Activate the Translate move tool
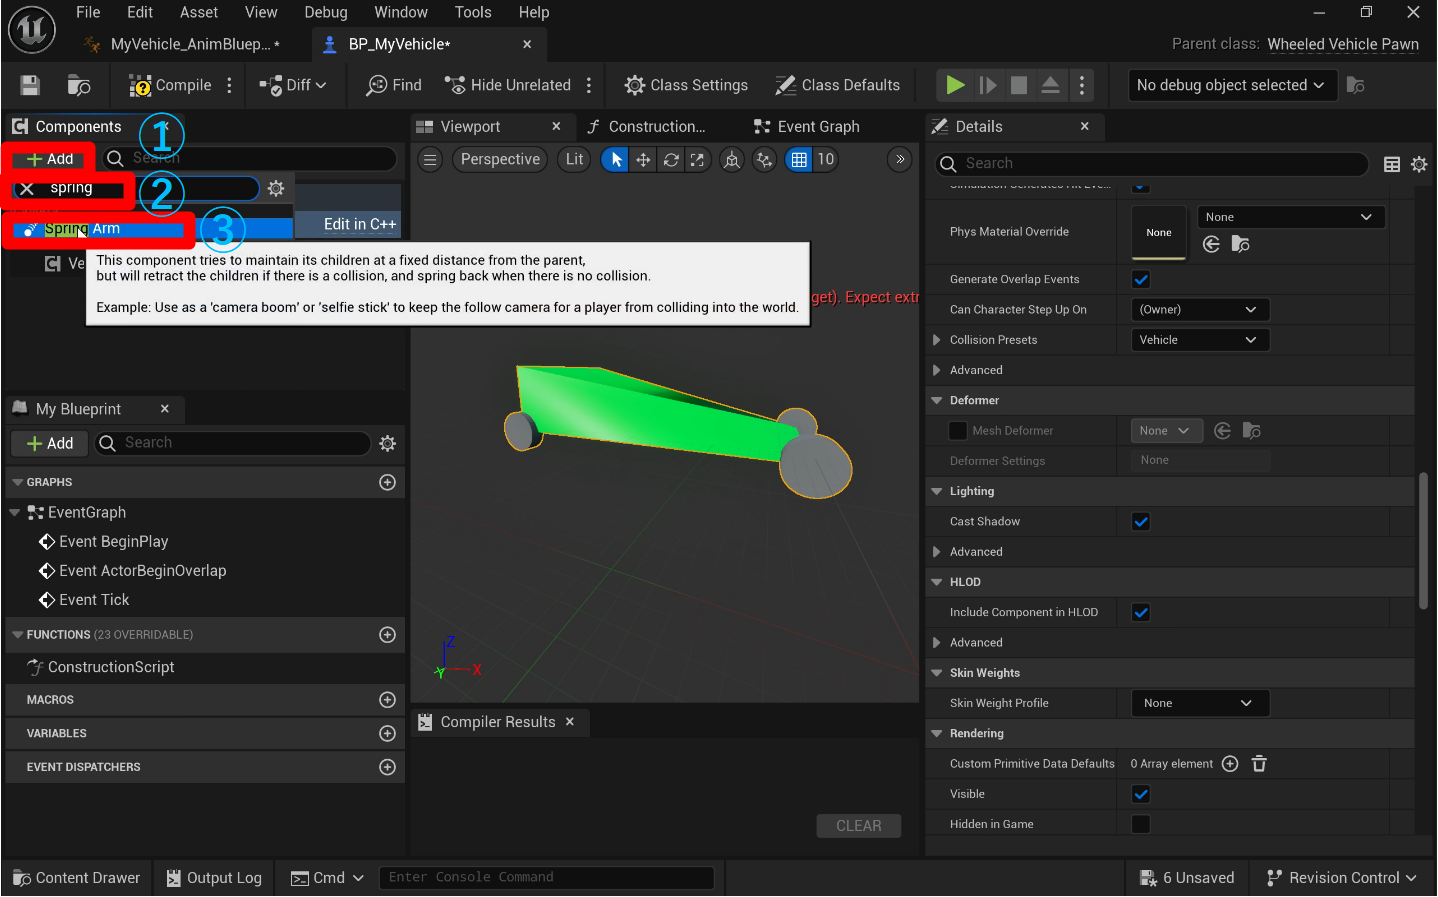 [x=643, y=160]
